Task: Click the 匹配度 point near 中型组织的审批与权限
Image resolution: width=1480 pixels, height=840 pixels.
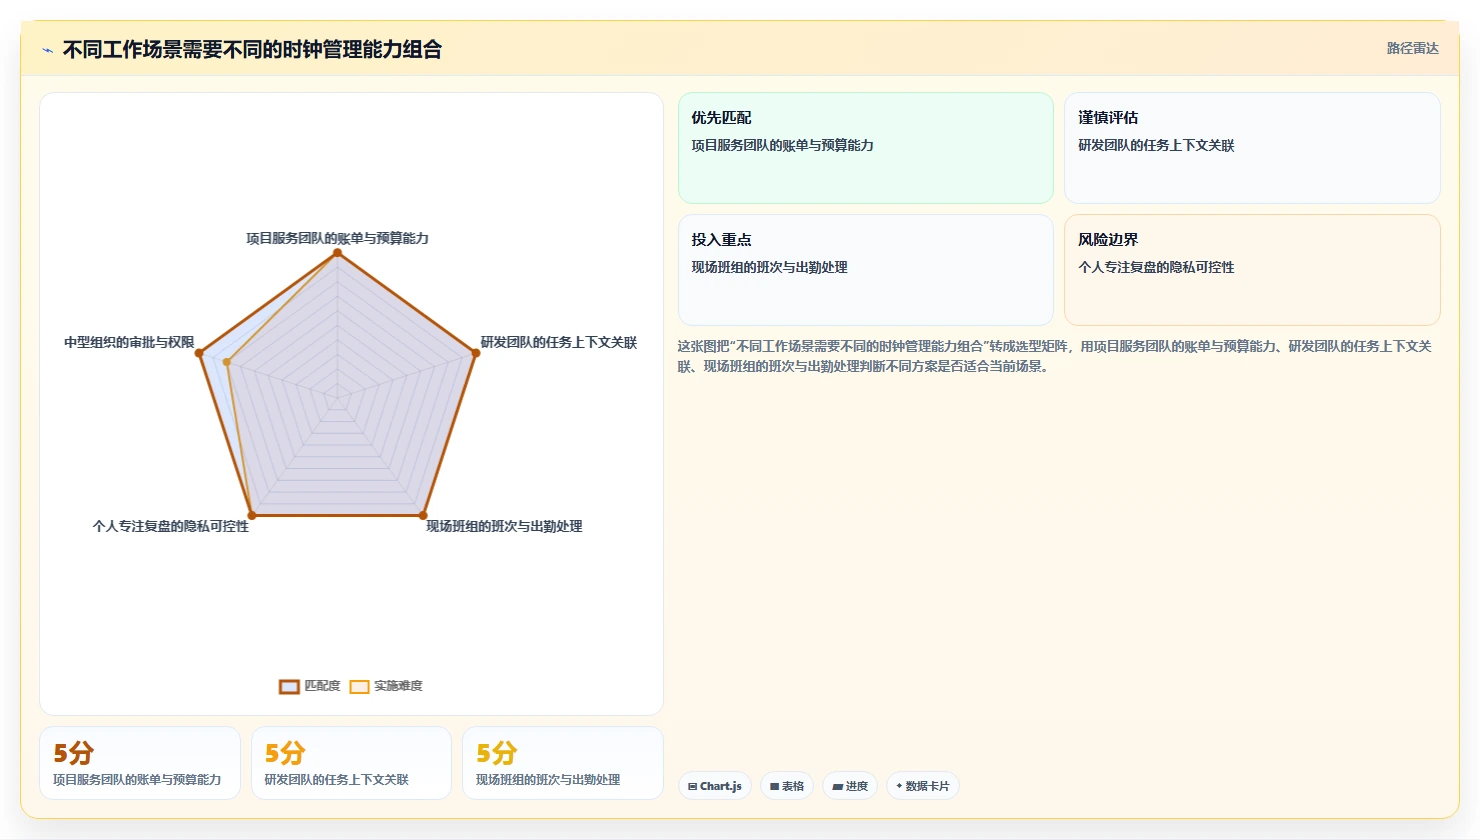Action: pyautogui.click(x=199, y=353)
